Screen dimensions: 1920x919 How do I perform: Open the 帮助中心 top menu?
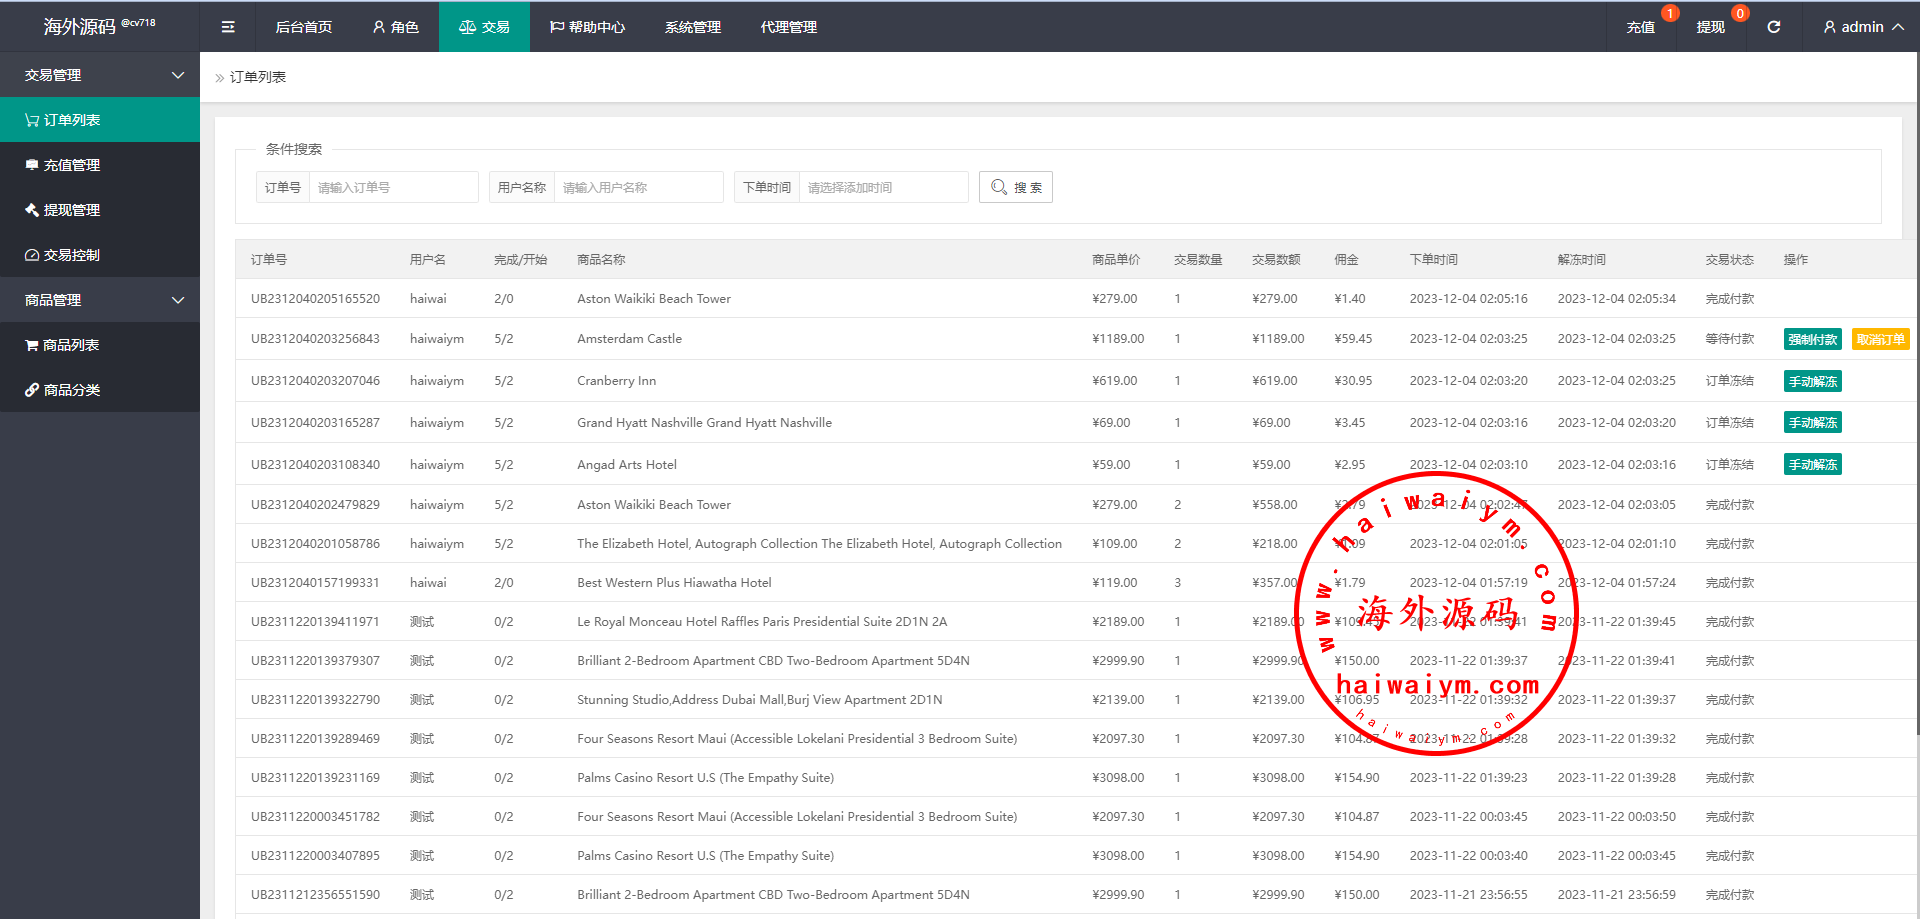coord(587,27)
